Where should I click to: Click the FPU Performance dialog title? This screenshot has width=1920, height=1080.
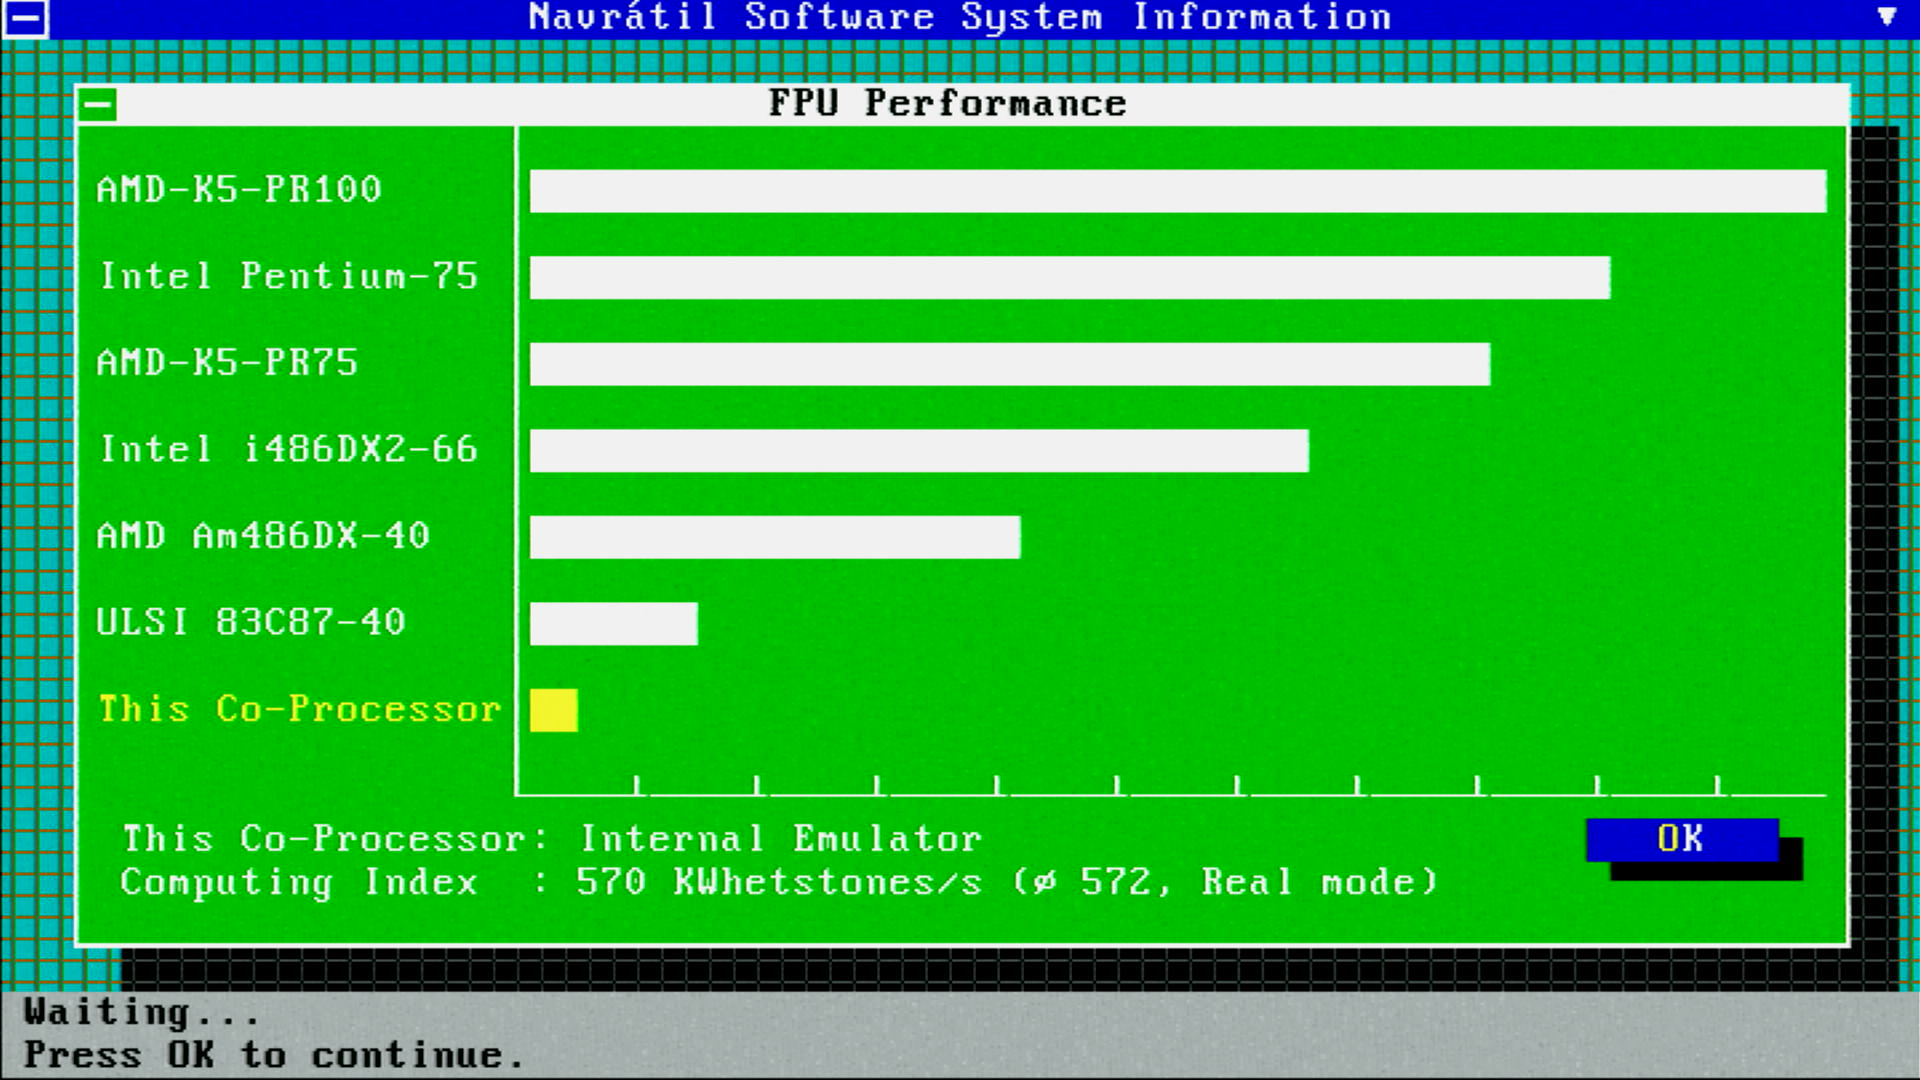[947, 104]
